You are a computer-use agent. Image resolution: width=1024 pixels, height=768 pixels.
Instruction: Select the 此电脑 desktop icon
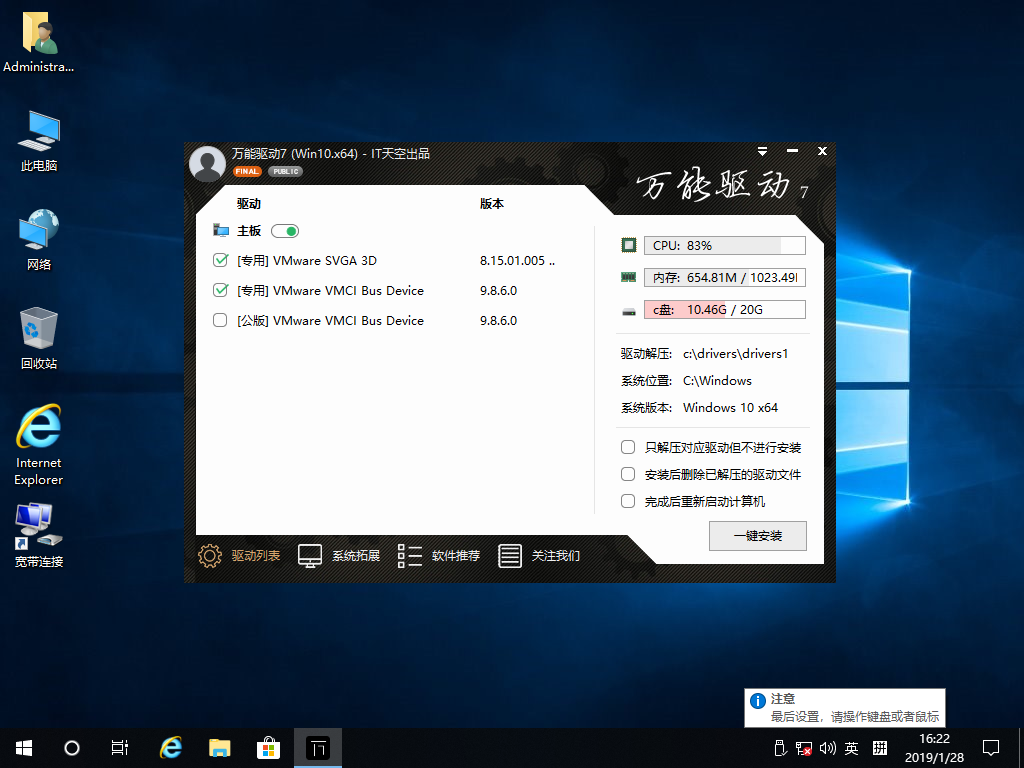pyautogui.click(x=39, y=141)
